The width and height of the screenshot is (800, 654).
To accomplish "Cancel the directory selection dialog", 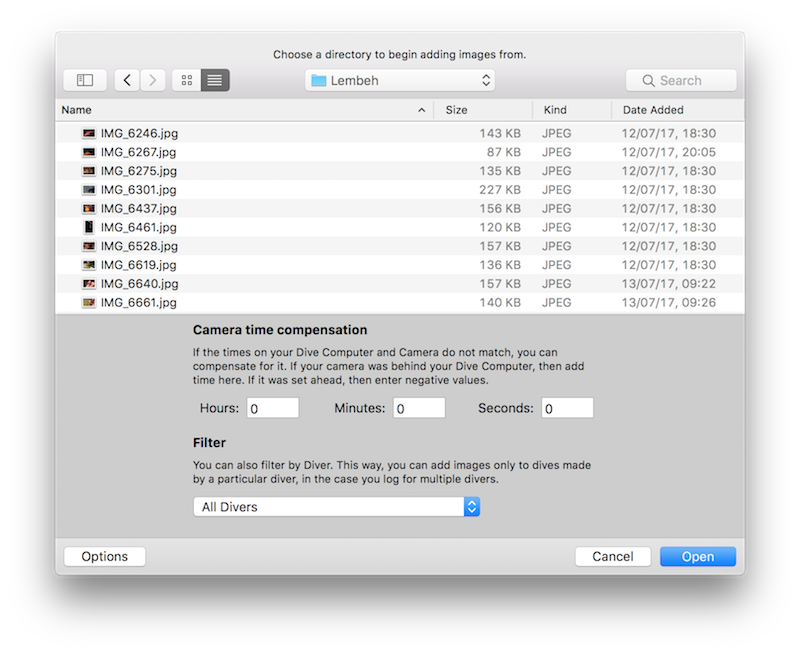I will point(613,557).
